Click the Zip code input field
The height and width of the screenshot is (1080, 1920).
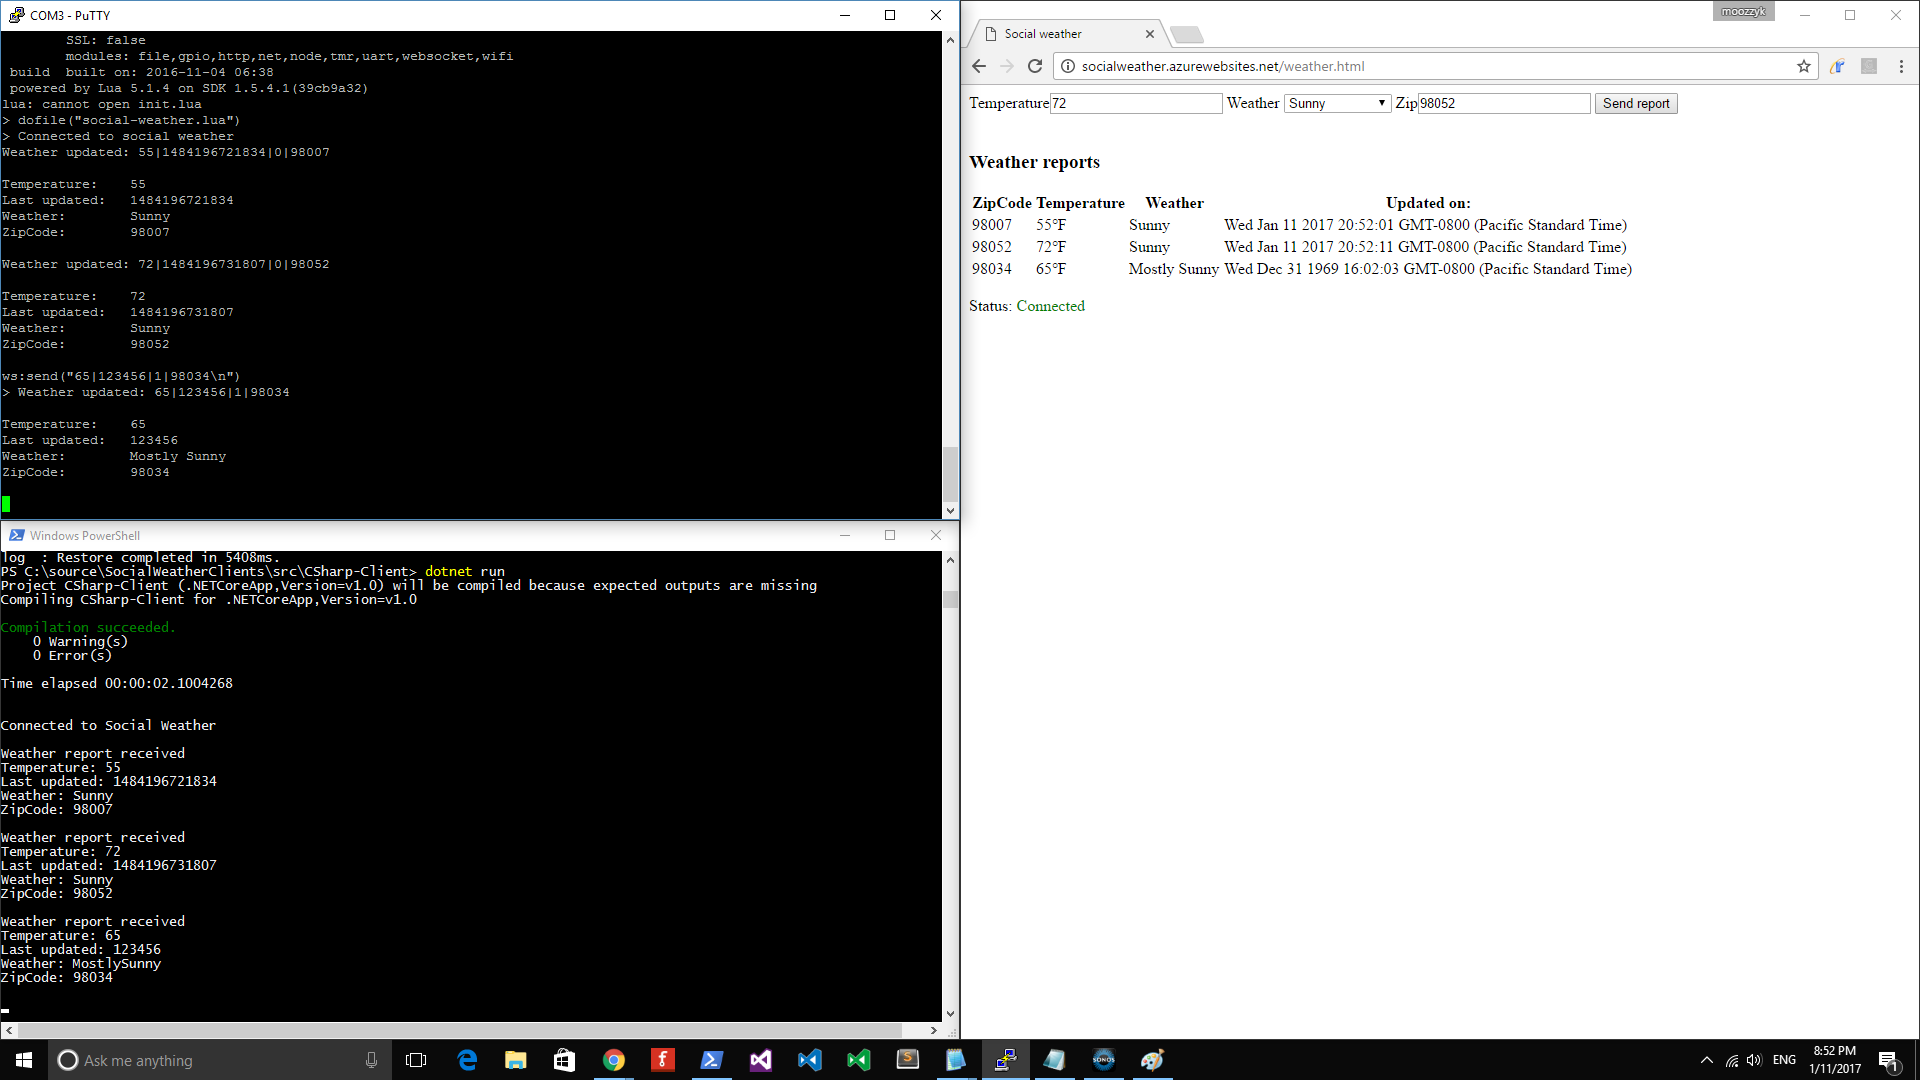(x=1503, y=103)
